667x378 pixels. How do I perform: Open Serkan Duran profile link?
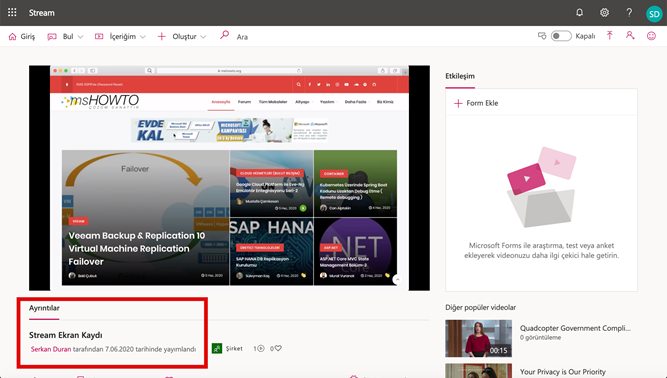tap(51, 349)
